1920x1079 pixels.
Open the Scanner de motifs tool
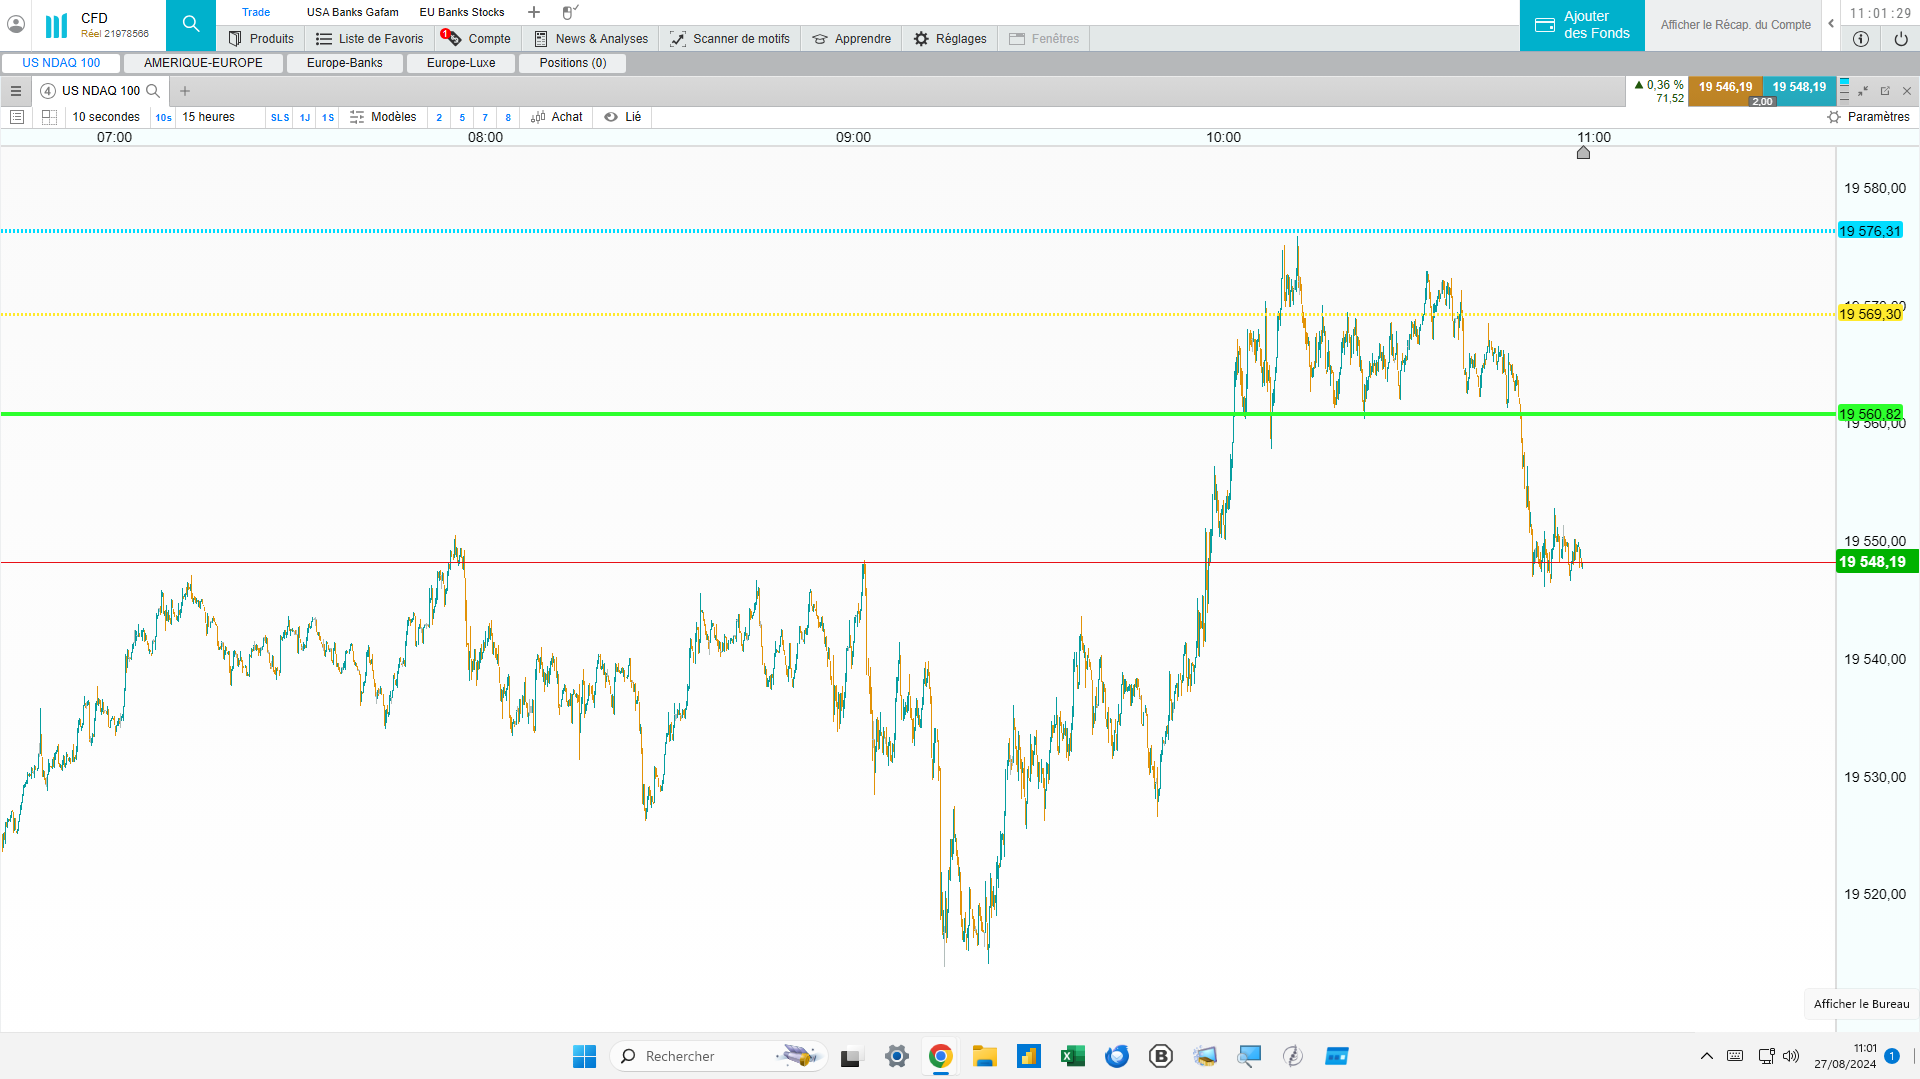pos(730,39)
